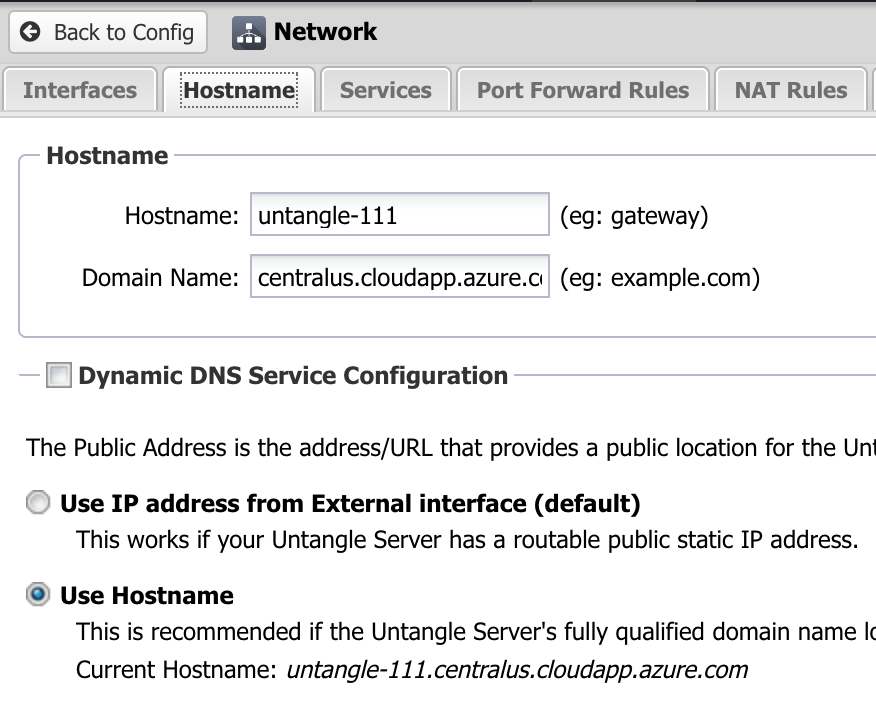This screenshot has height=706, width=876.
Task: Go to the NAT Rules tab
Action: (791, 90)
